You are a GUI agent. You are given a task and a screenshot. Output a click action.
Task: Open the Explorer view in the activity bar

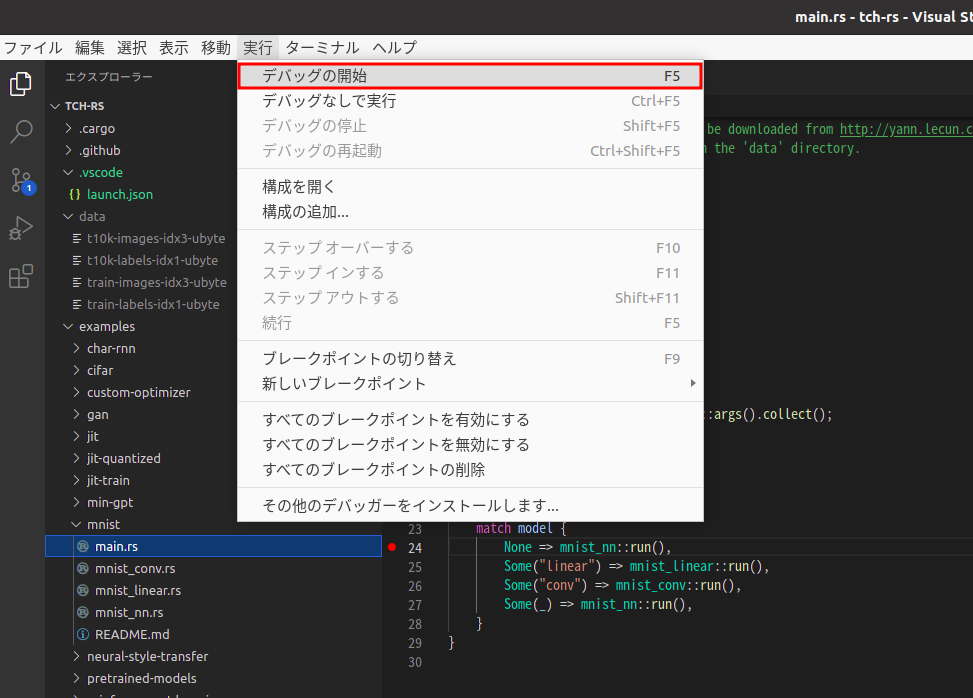tap(20, 84)
